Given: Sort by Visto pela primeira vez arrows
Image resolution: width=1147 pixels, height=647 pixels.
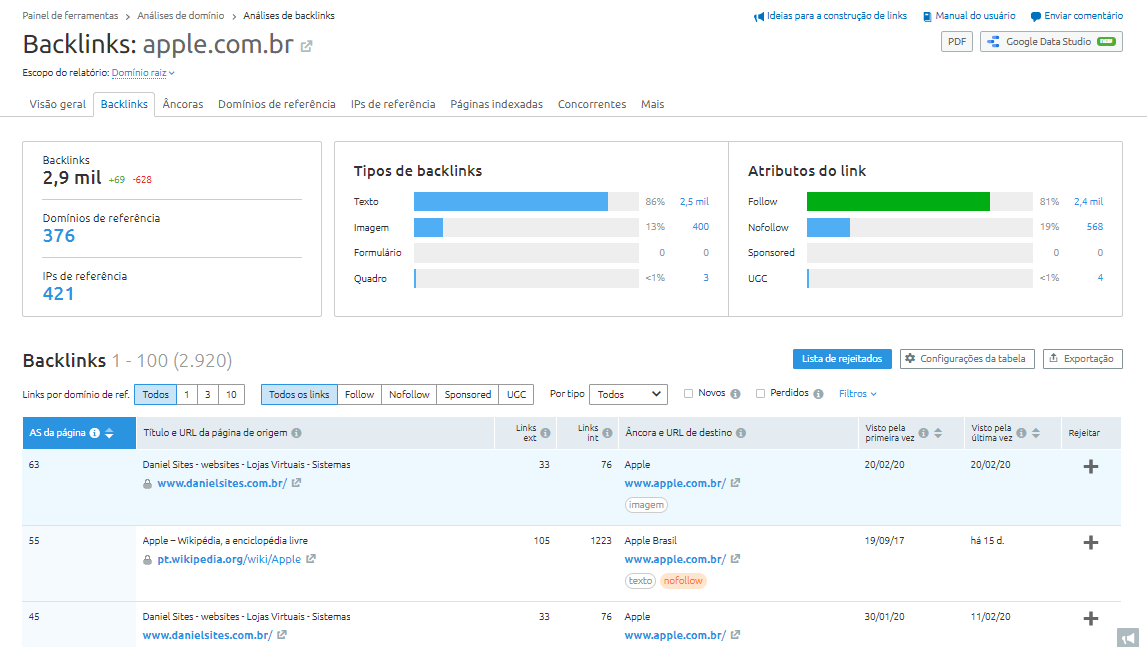Looking at the screenshot, I should pos(938,433).
